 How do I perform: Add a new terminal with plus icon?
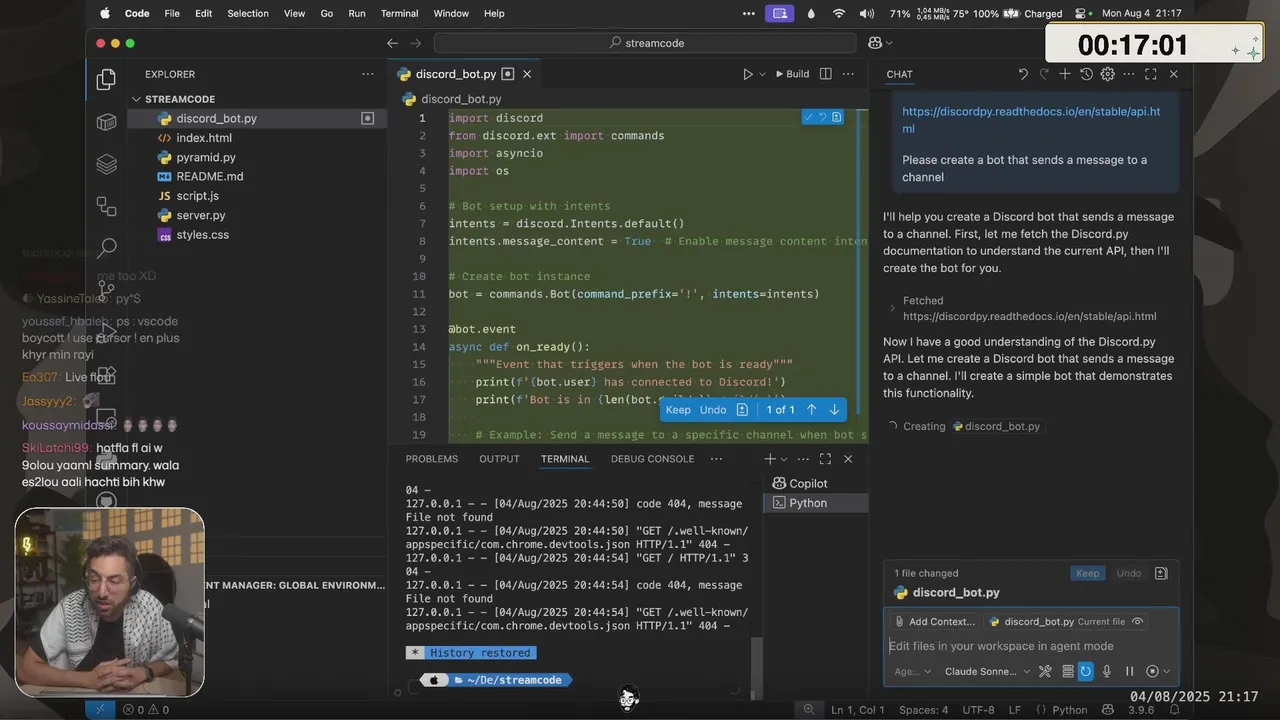point(769,459)
